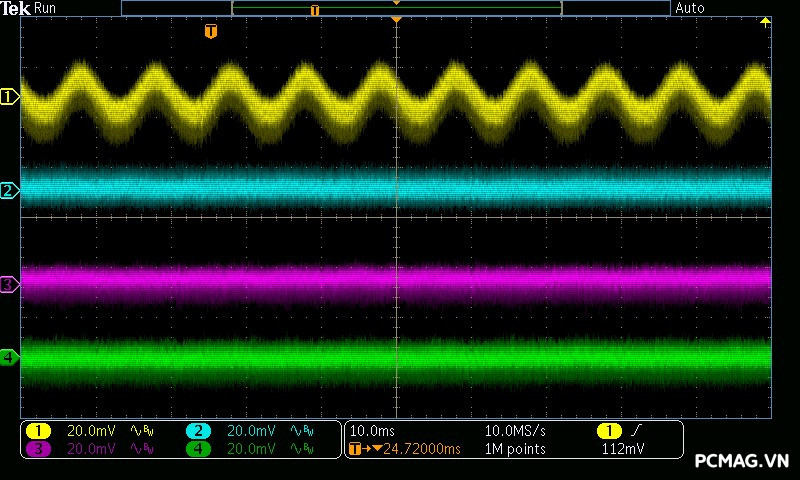Click the yellow trigger level arrow at right edge

(766, 22)
